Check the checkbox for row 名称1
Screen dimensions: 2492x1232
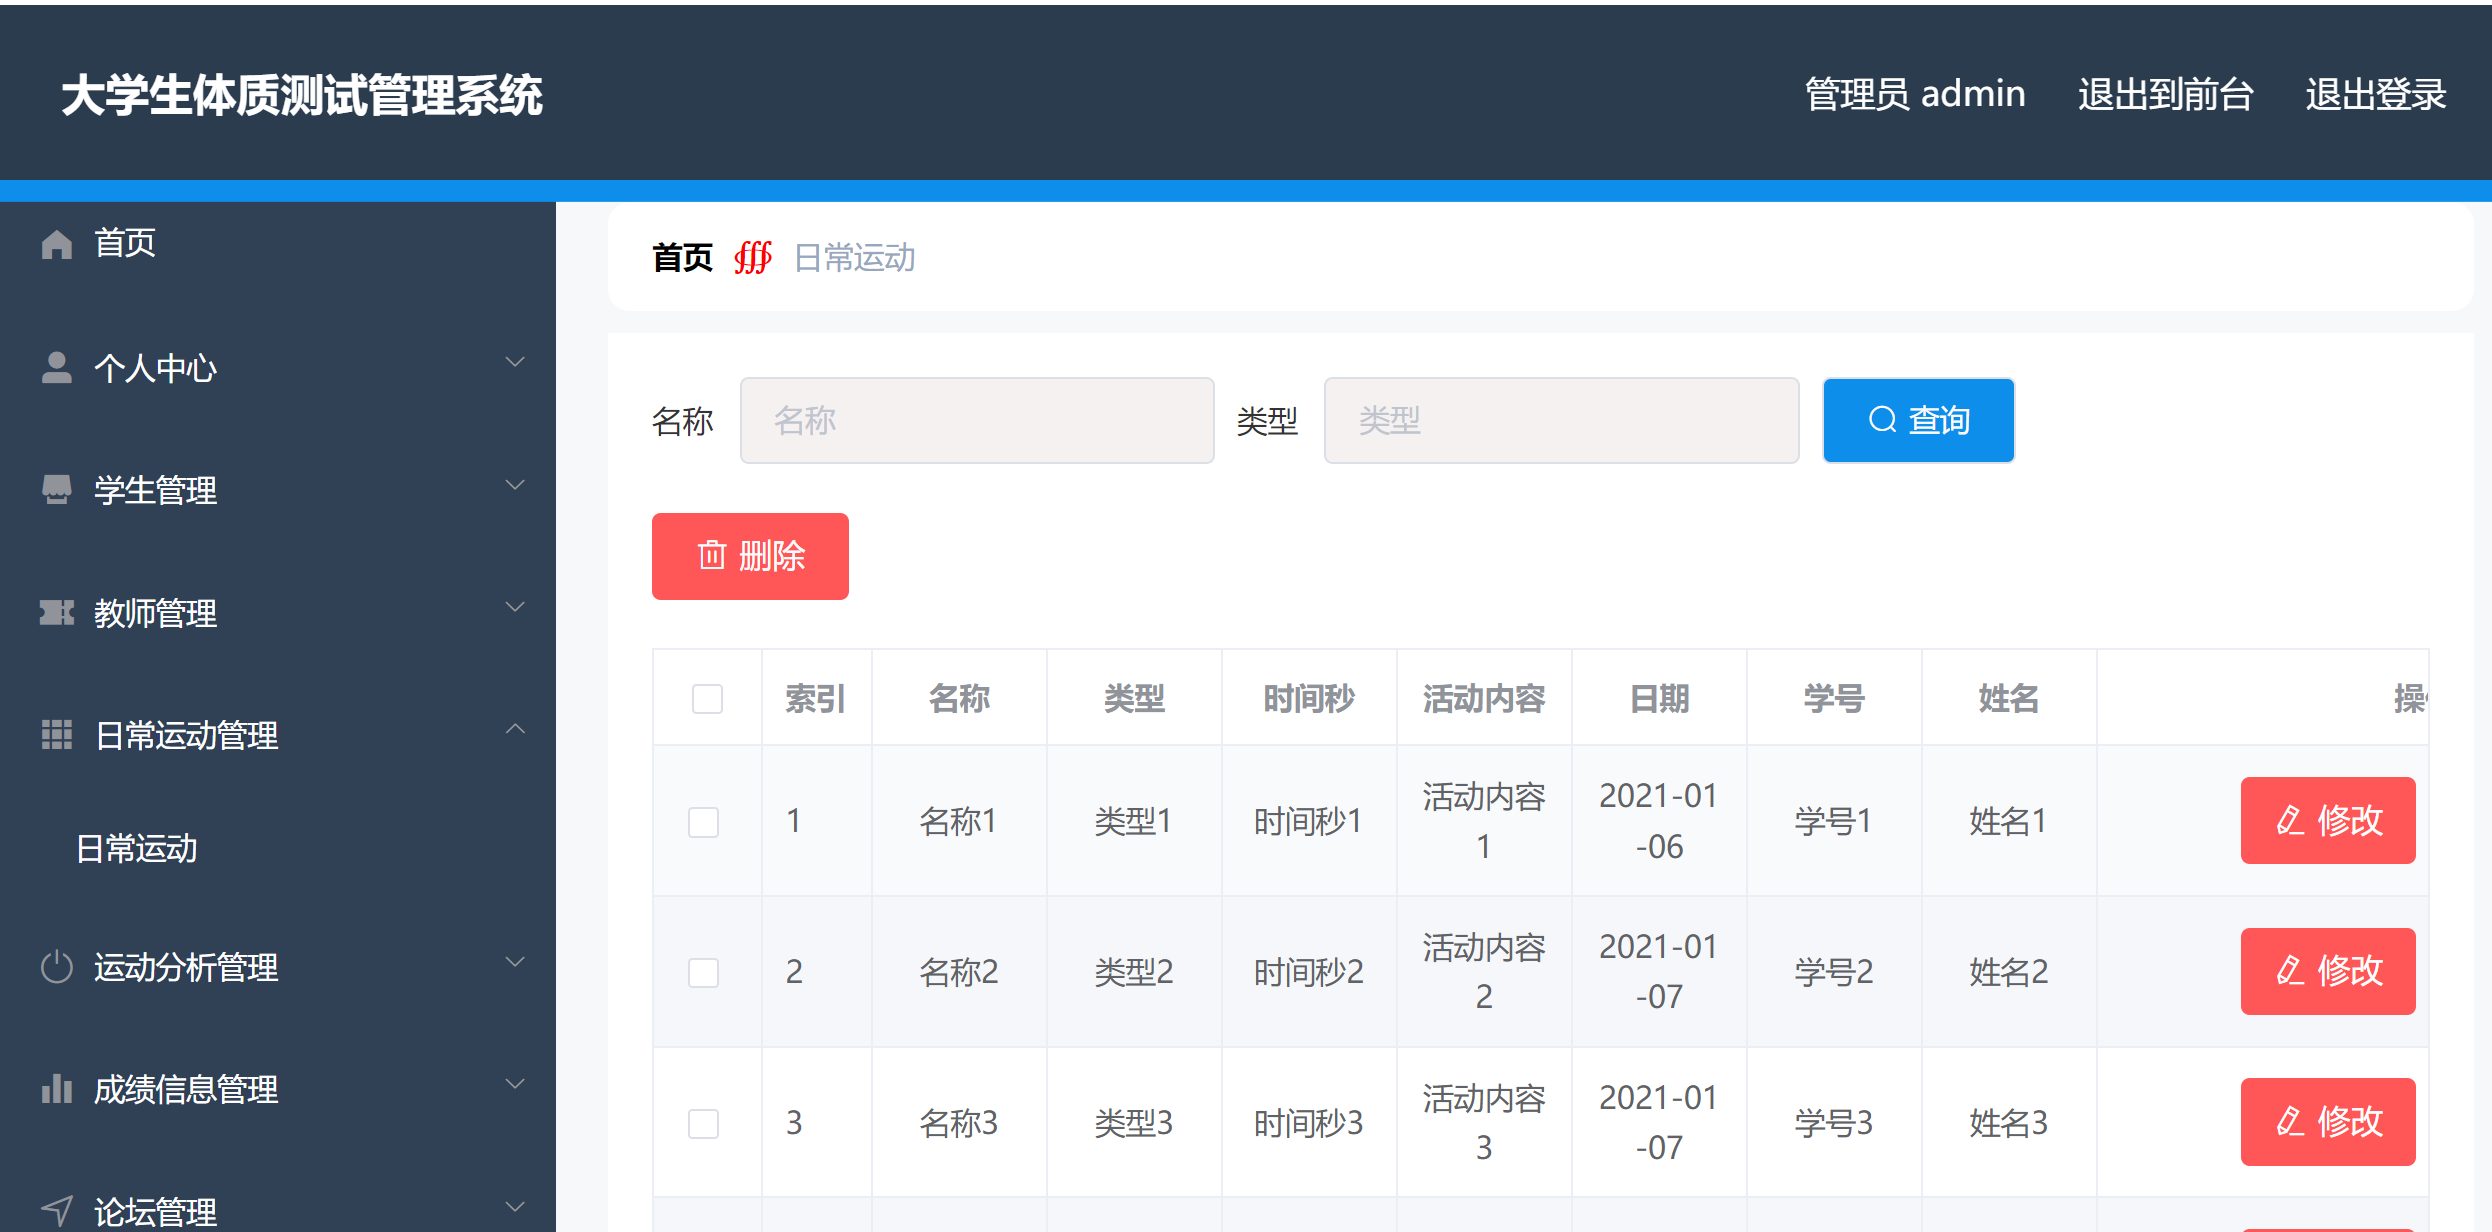[704, 821]
